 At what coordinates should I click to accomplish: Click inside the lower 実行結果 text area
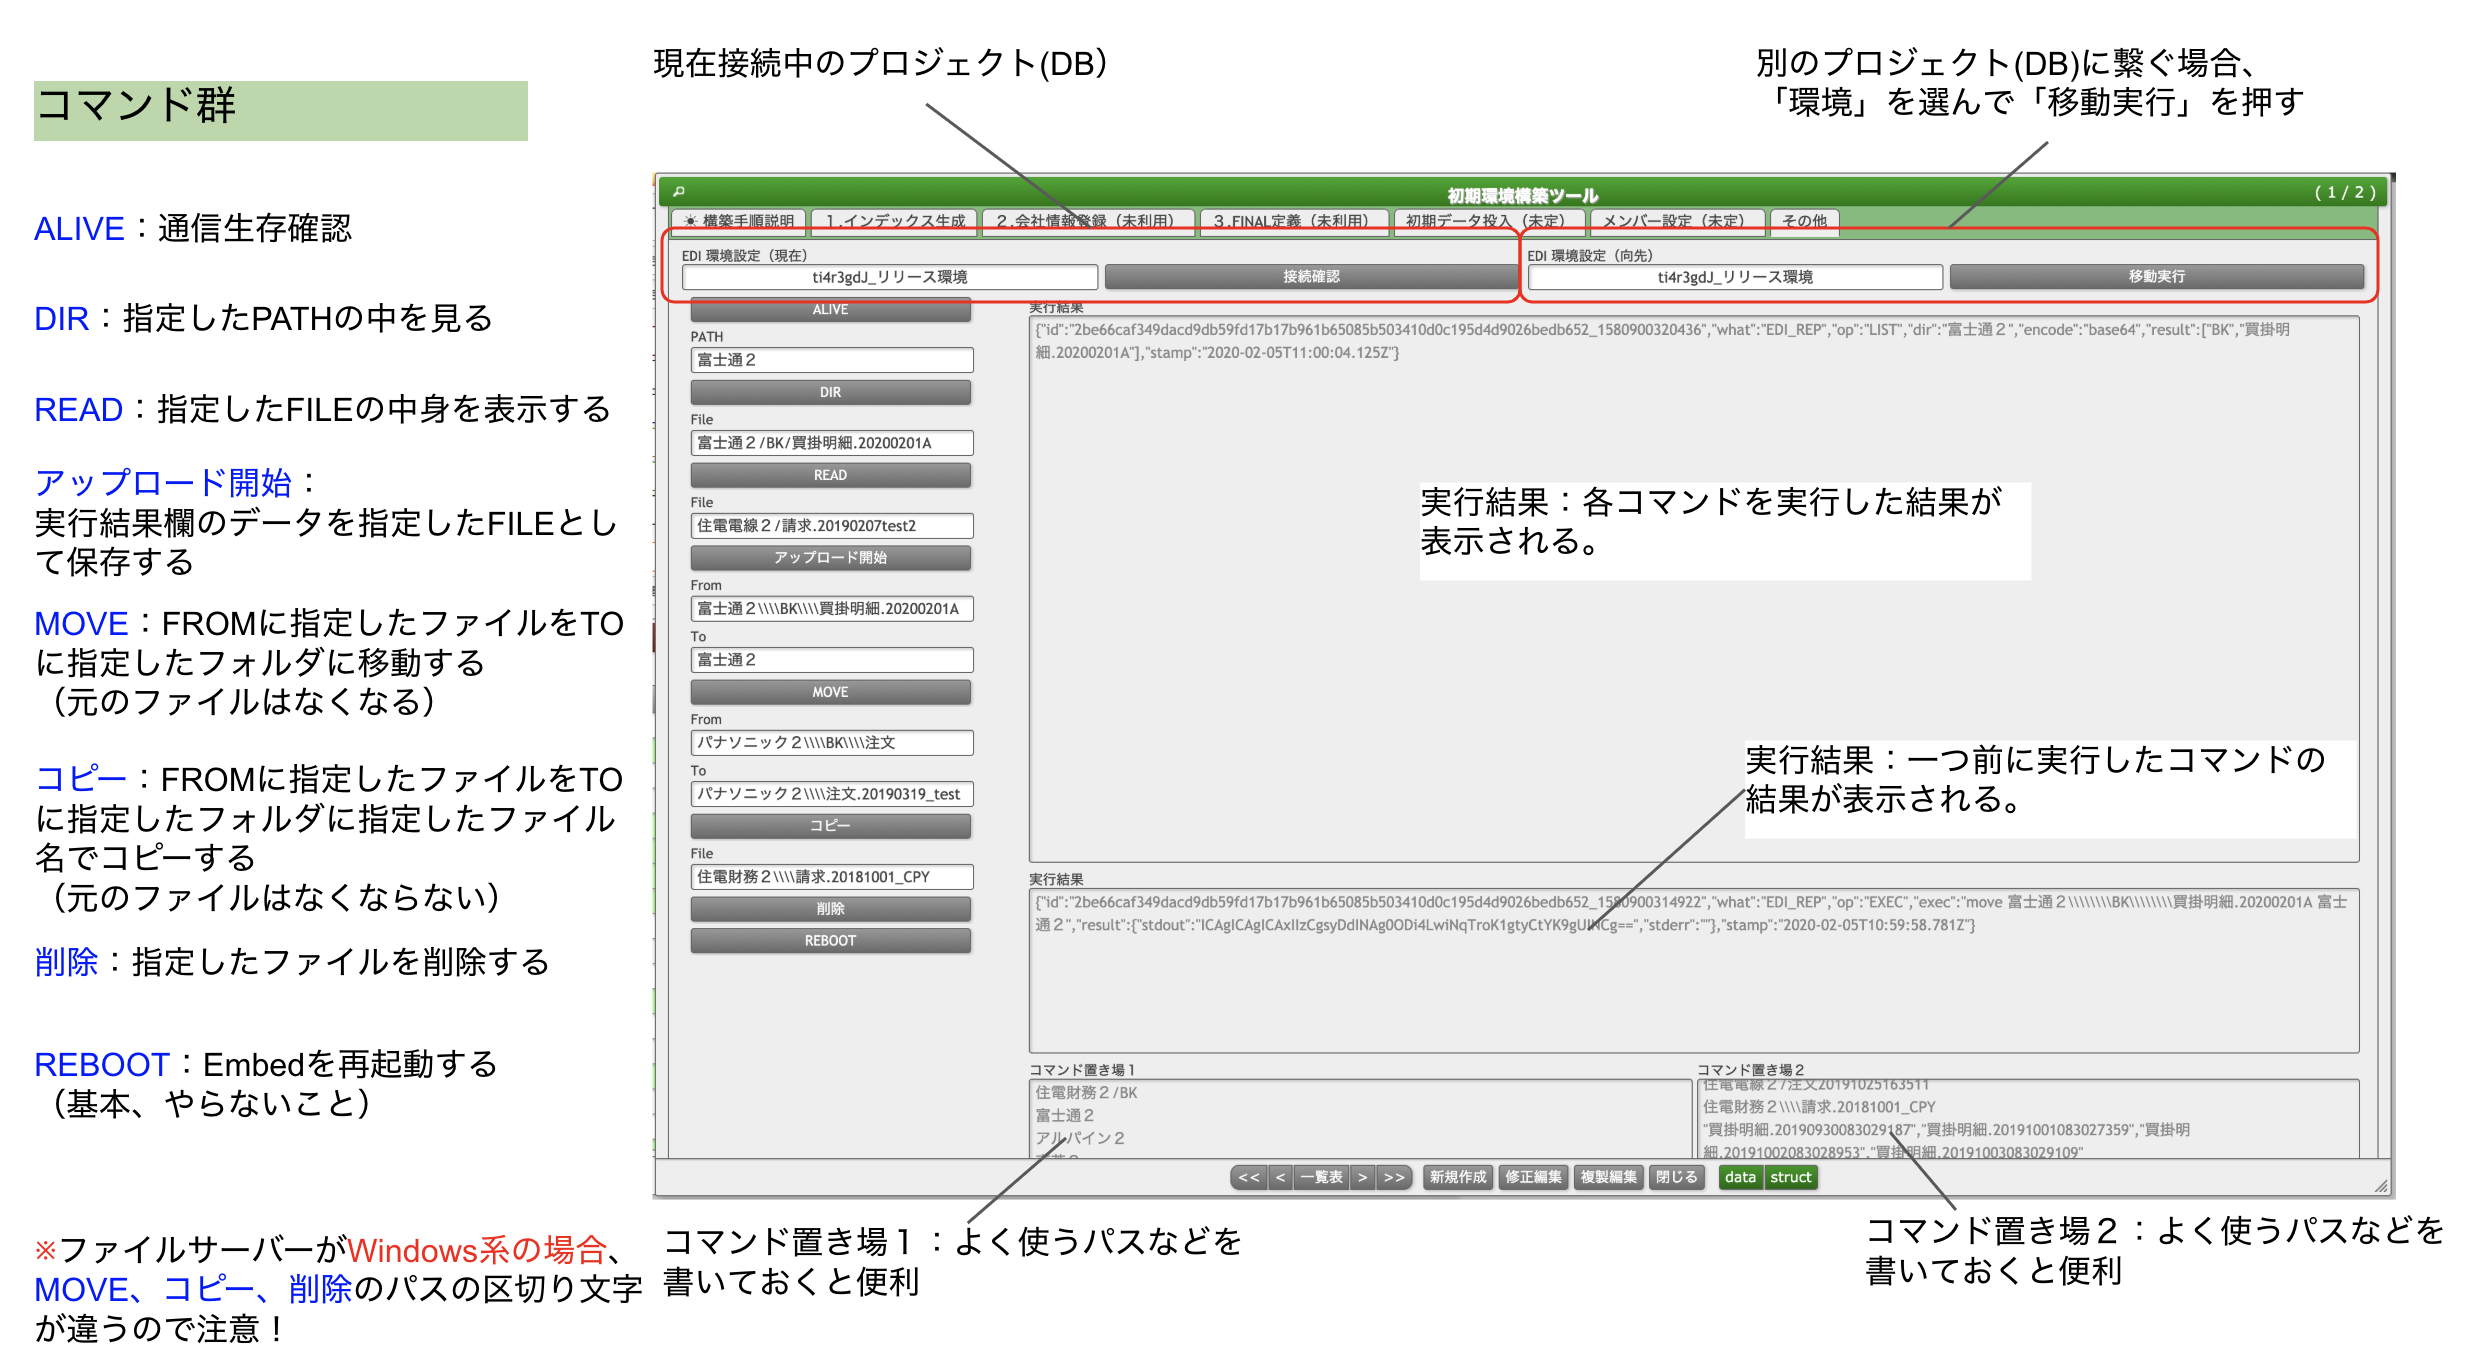pyautogui.click(x=1694, y=970)
